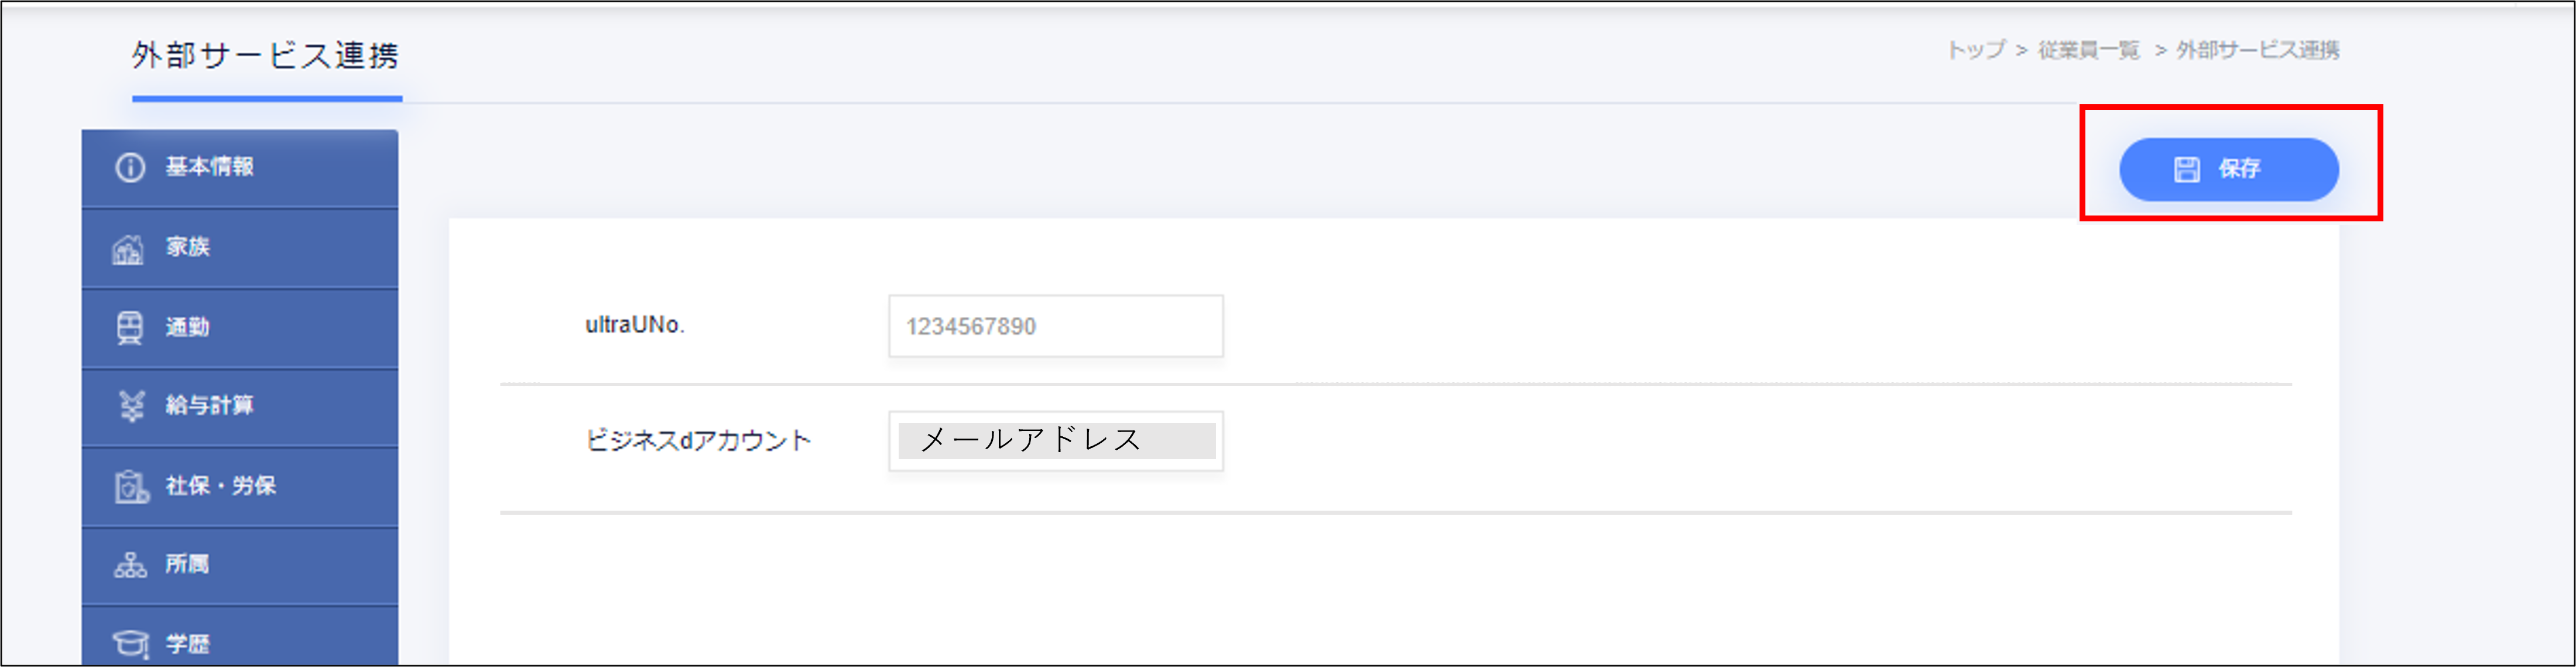This screenshot has width=2576, height=667.
Task: Go to 従業員一覧 via breadcrumb
Action: pos(2088,50)
